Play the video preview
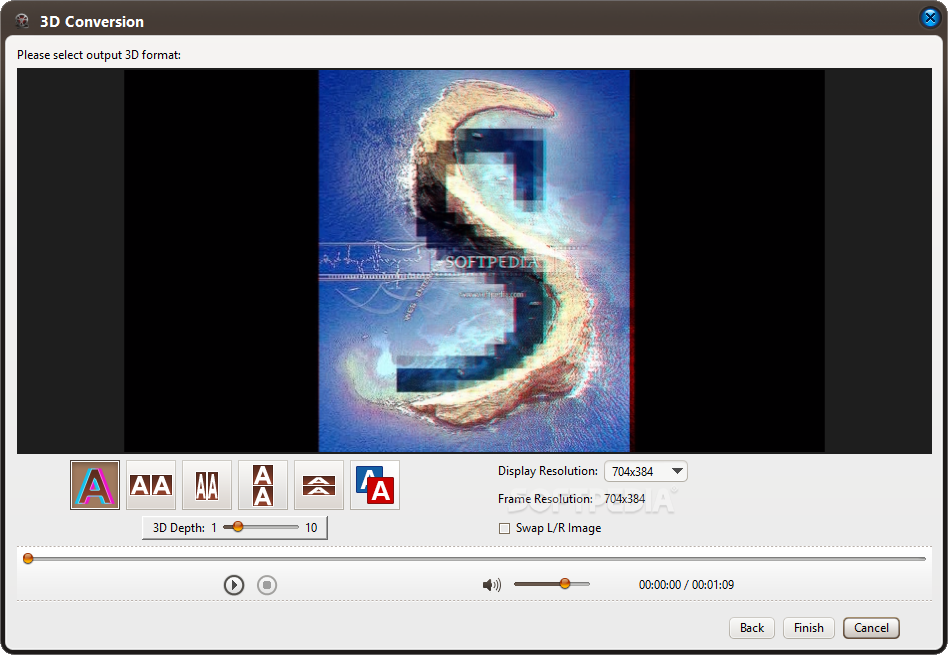The height and width of the screenshot is (655, 948). (234, 585)
